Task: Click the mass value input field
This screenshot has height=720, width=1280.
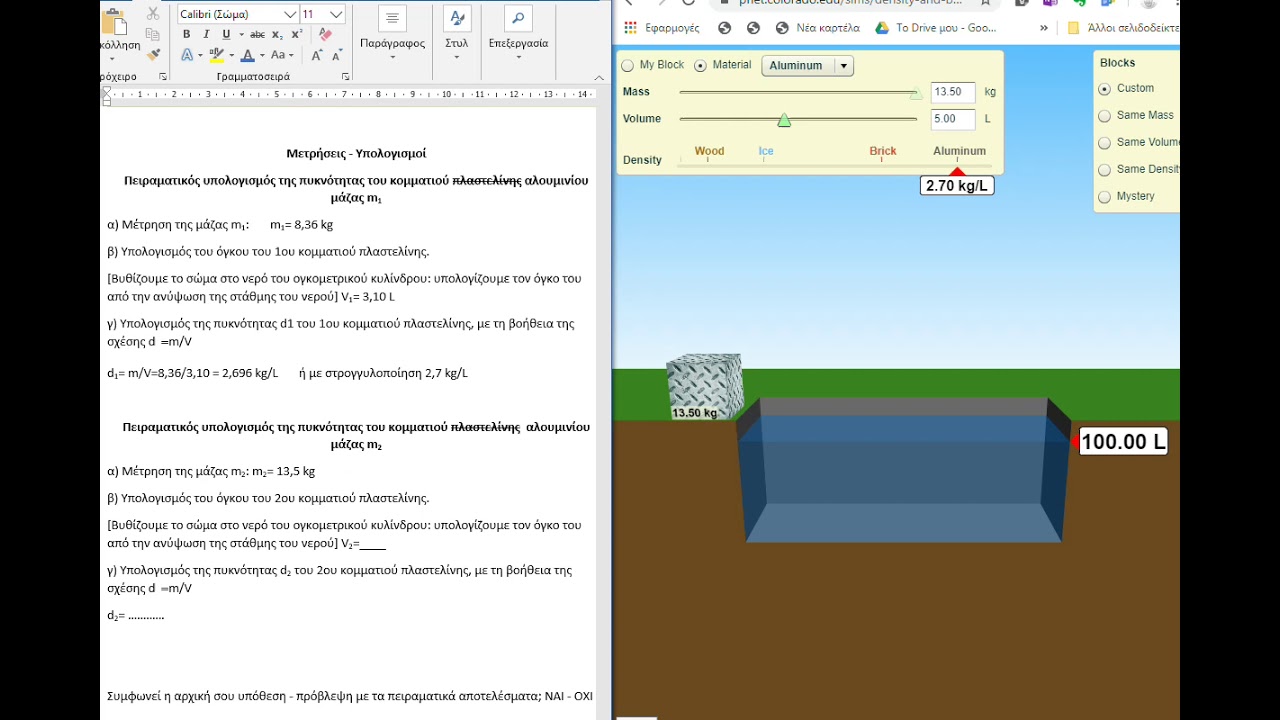Action: pyautogui.click(x=953, y=92)
